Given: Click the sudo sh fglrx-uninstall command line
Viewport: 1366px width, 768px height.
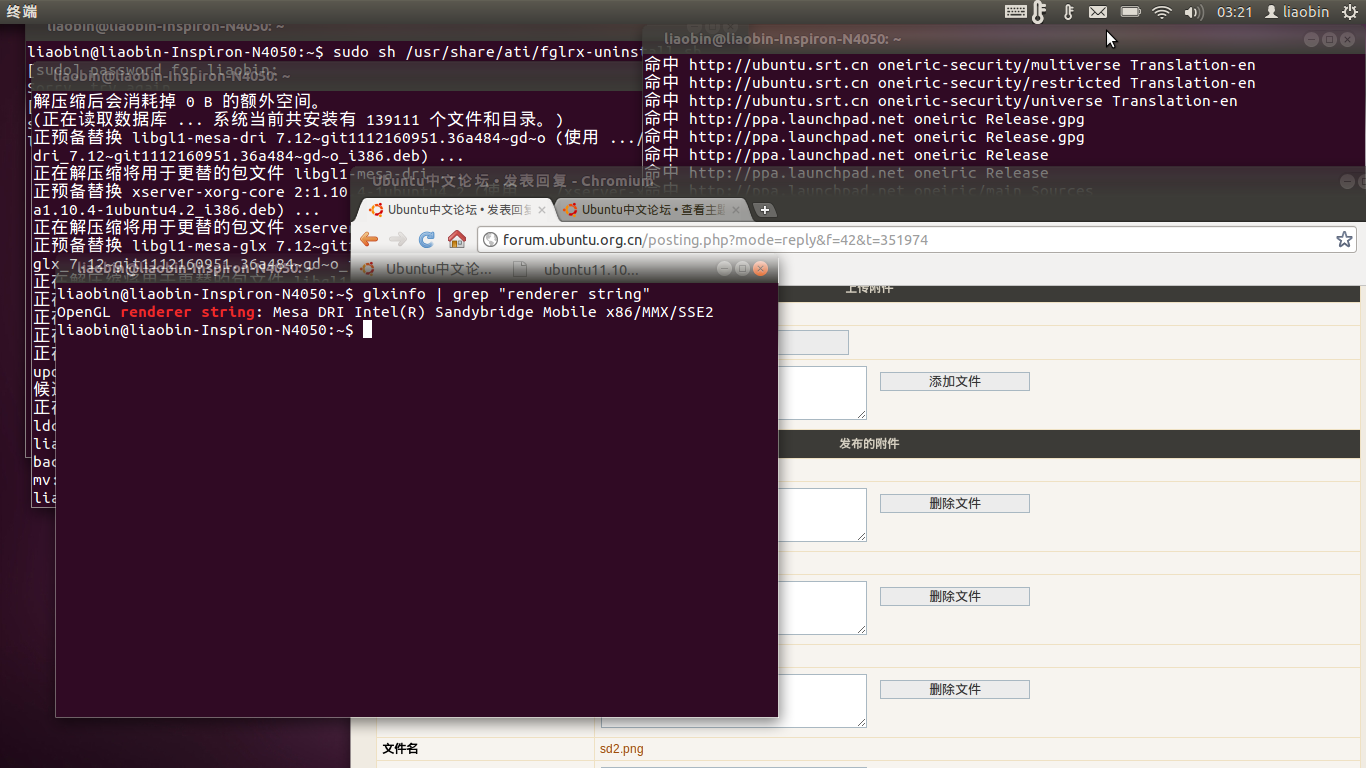Looking at the screenshot, I should click(x=334, y=51).
